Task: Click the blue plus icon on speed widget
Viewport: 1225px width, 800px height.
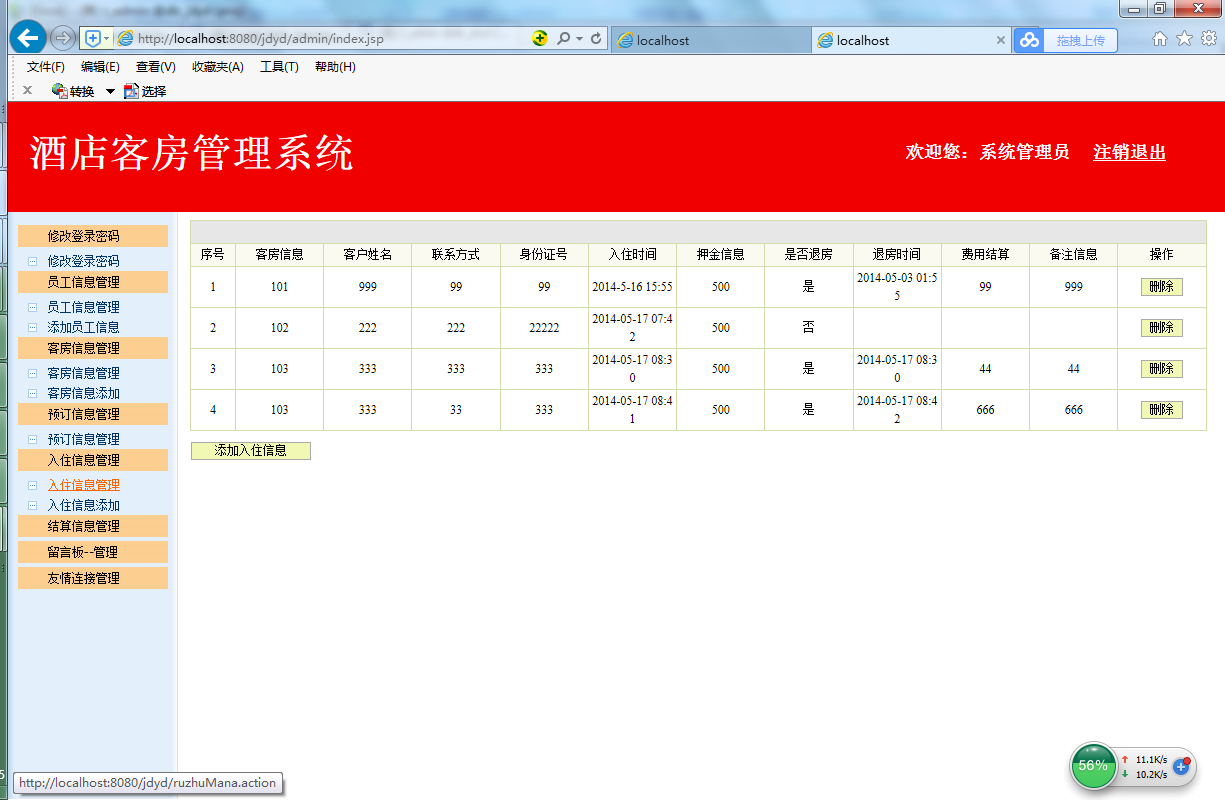Action: pos(1181,766)
